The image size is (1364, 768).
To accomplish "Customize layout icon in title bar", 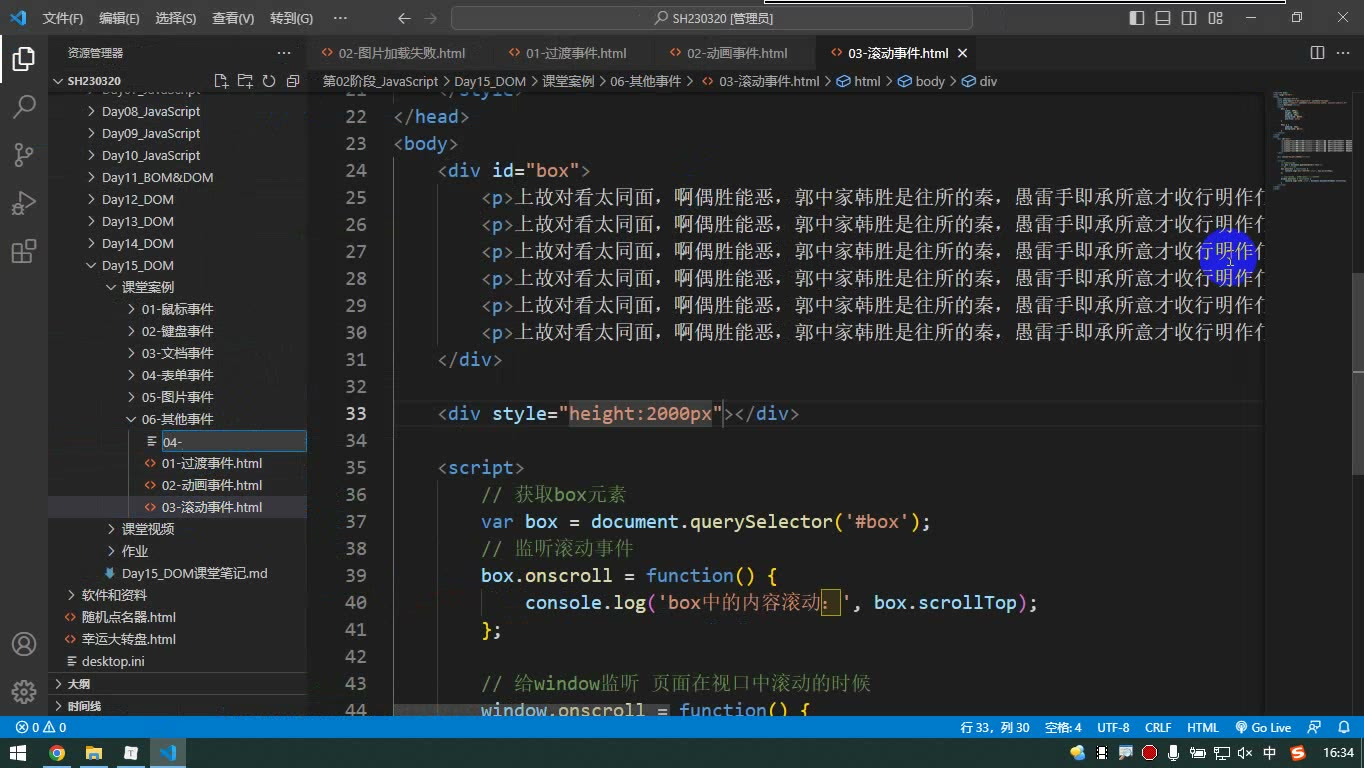I will coord(1215,18).
